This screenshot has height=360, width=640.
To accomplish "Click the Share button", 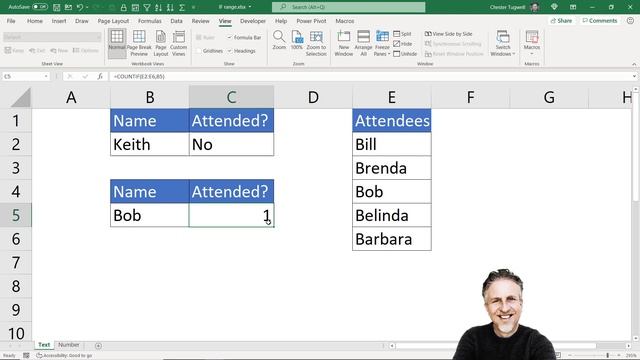I will (561, 21).
